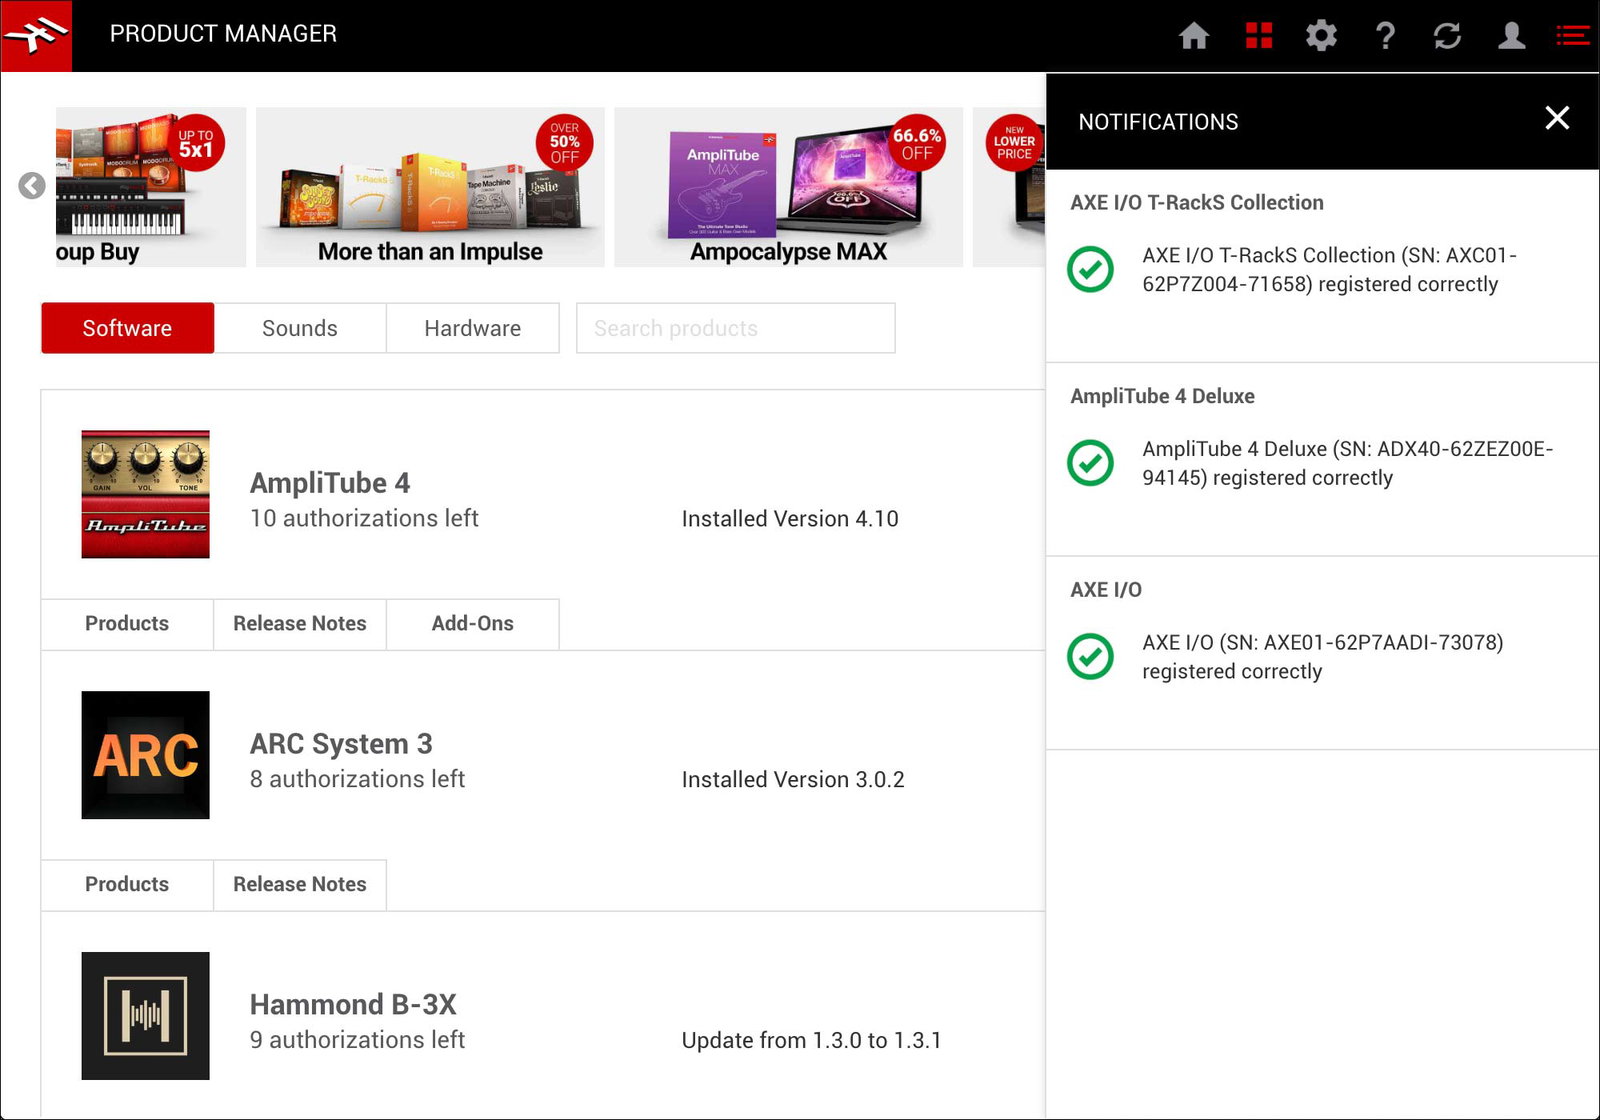Click '8 authorizations left' text
1600x1120 pixels.
[357, 779]
